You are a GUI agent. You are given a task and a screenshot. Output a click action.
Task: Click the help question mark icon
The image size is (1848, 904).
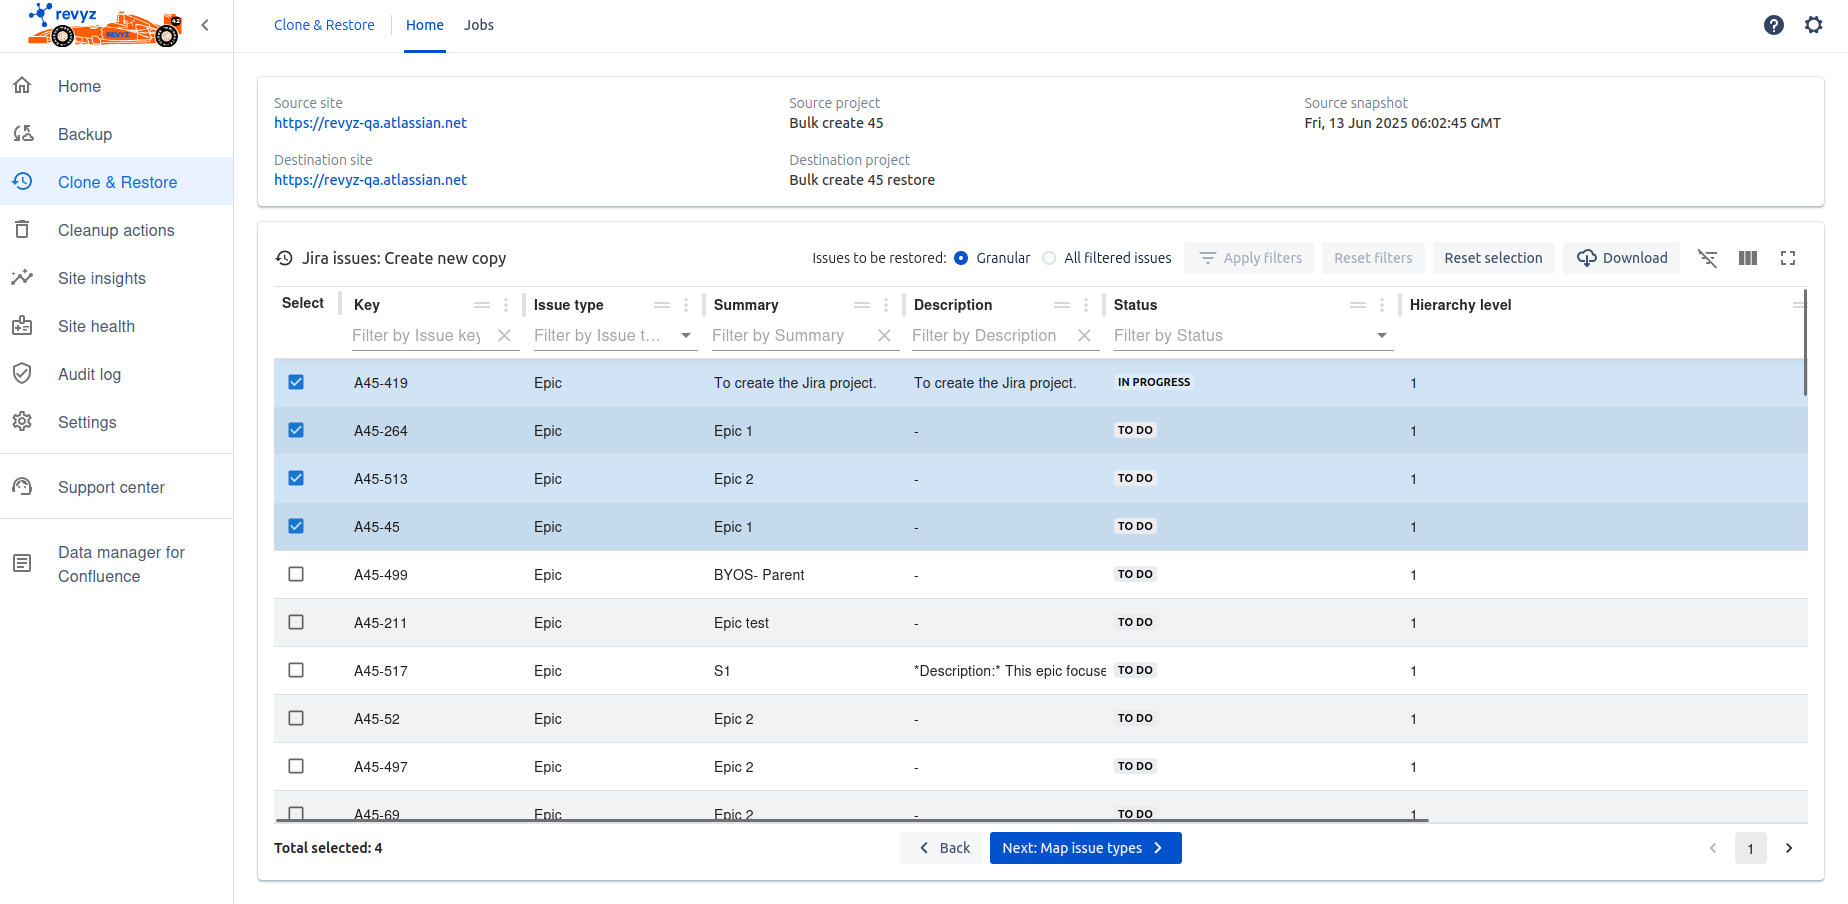tap(1773, 25)
